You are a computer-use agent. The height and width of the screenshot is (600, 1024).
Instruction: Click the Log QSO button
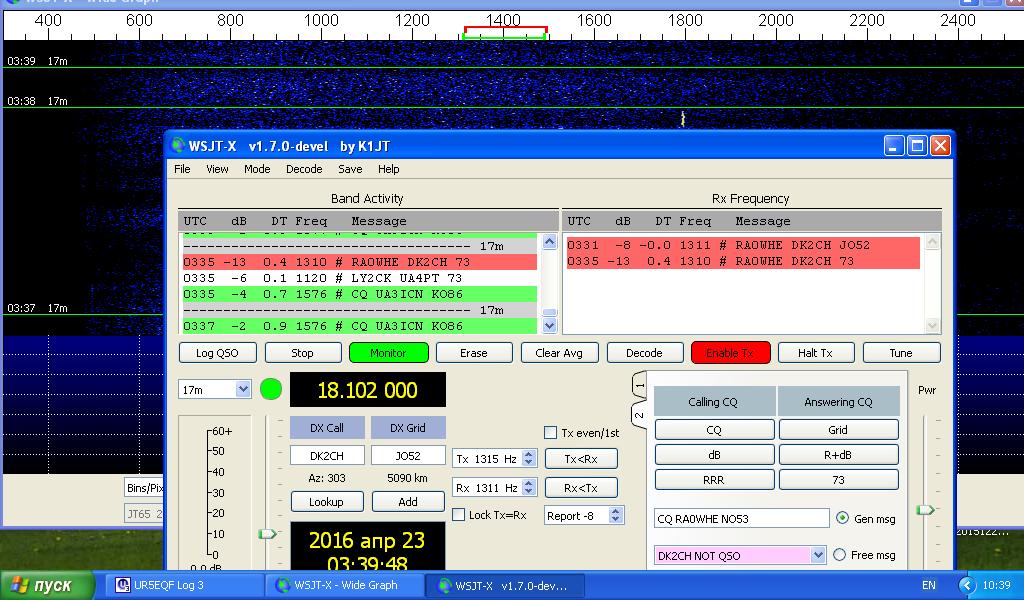tap(218, 353)
